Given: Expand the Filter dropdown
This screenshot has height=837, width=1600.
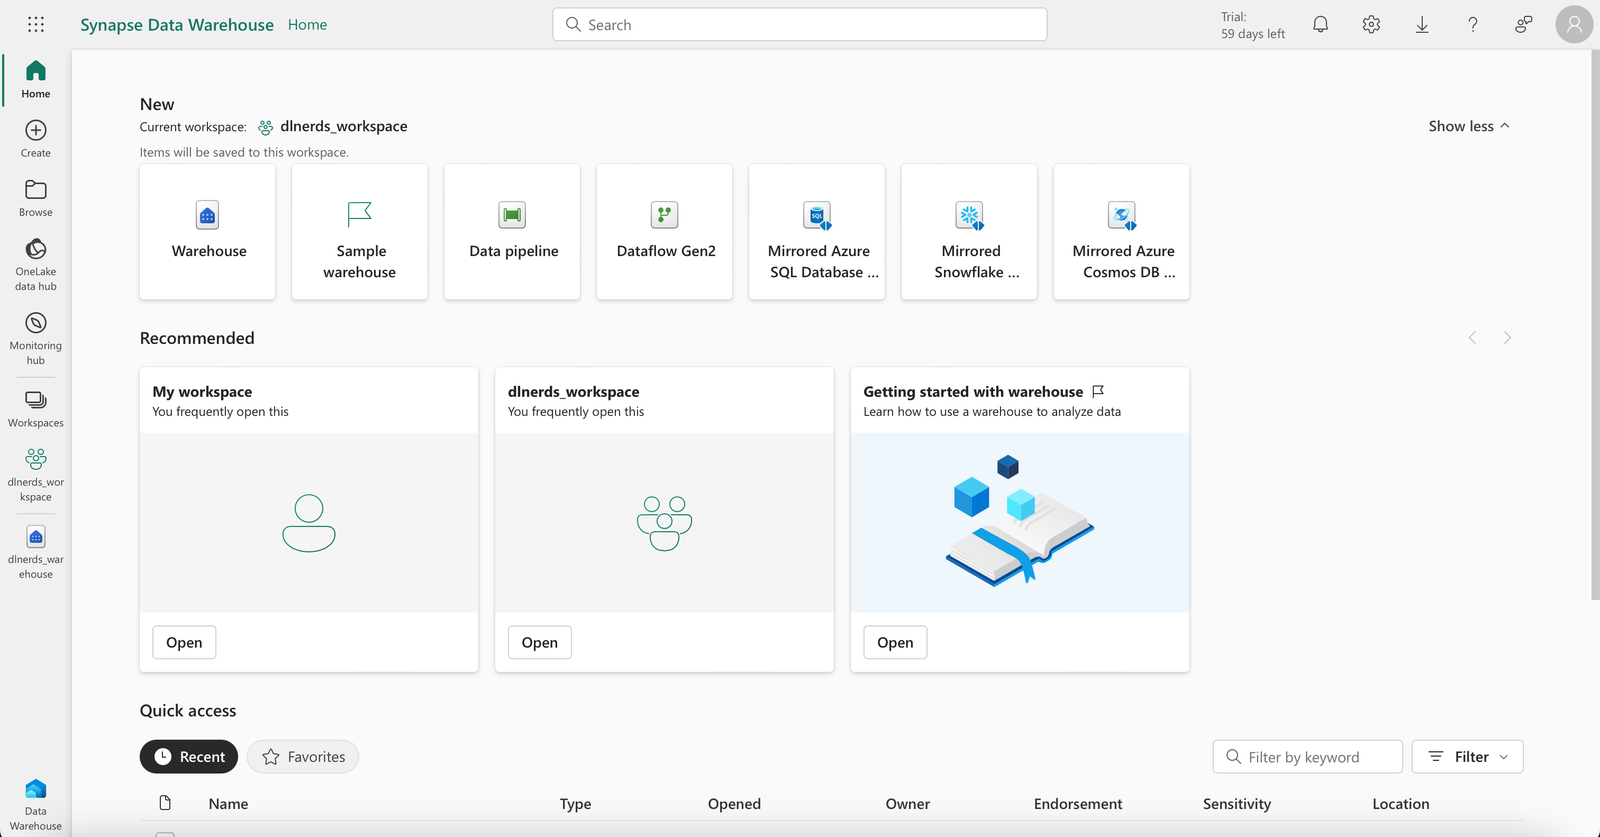Looking at the screenshot, I should [x=1467, y=757].
